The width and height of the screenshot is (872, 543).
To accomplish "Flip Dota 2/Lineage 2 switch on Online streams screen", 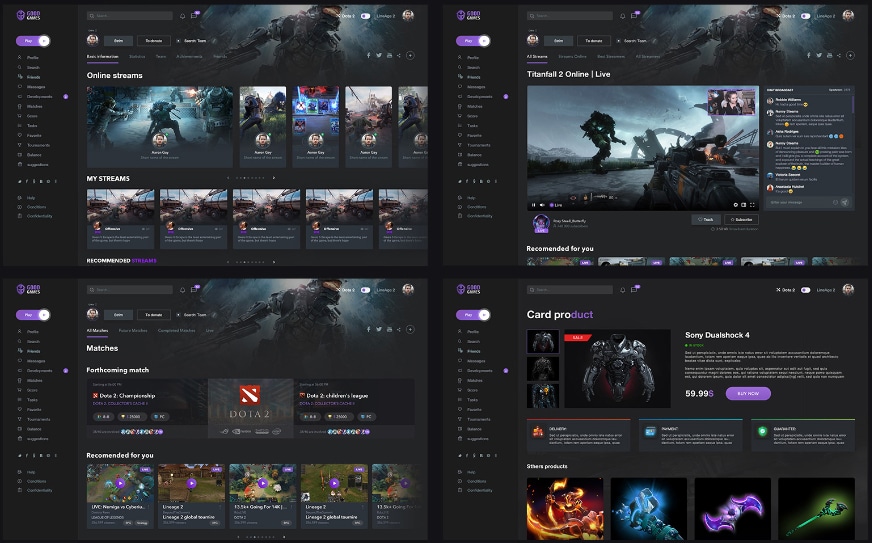I will pos(365,16).
